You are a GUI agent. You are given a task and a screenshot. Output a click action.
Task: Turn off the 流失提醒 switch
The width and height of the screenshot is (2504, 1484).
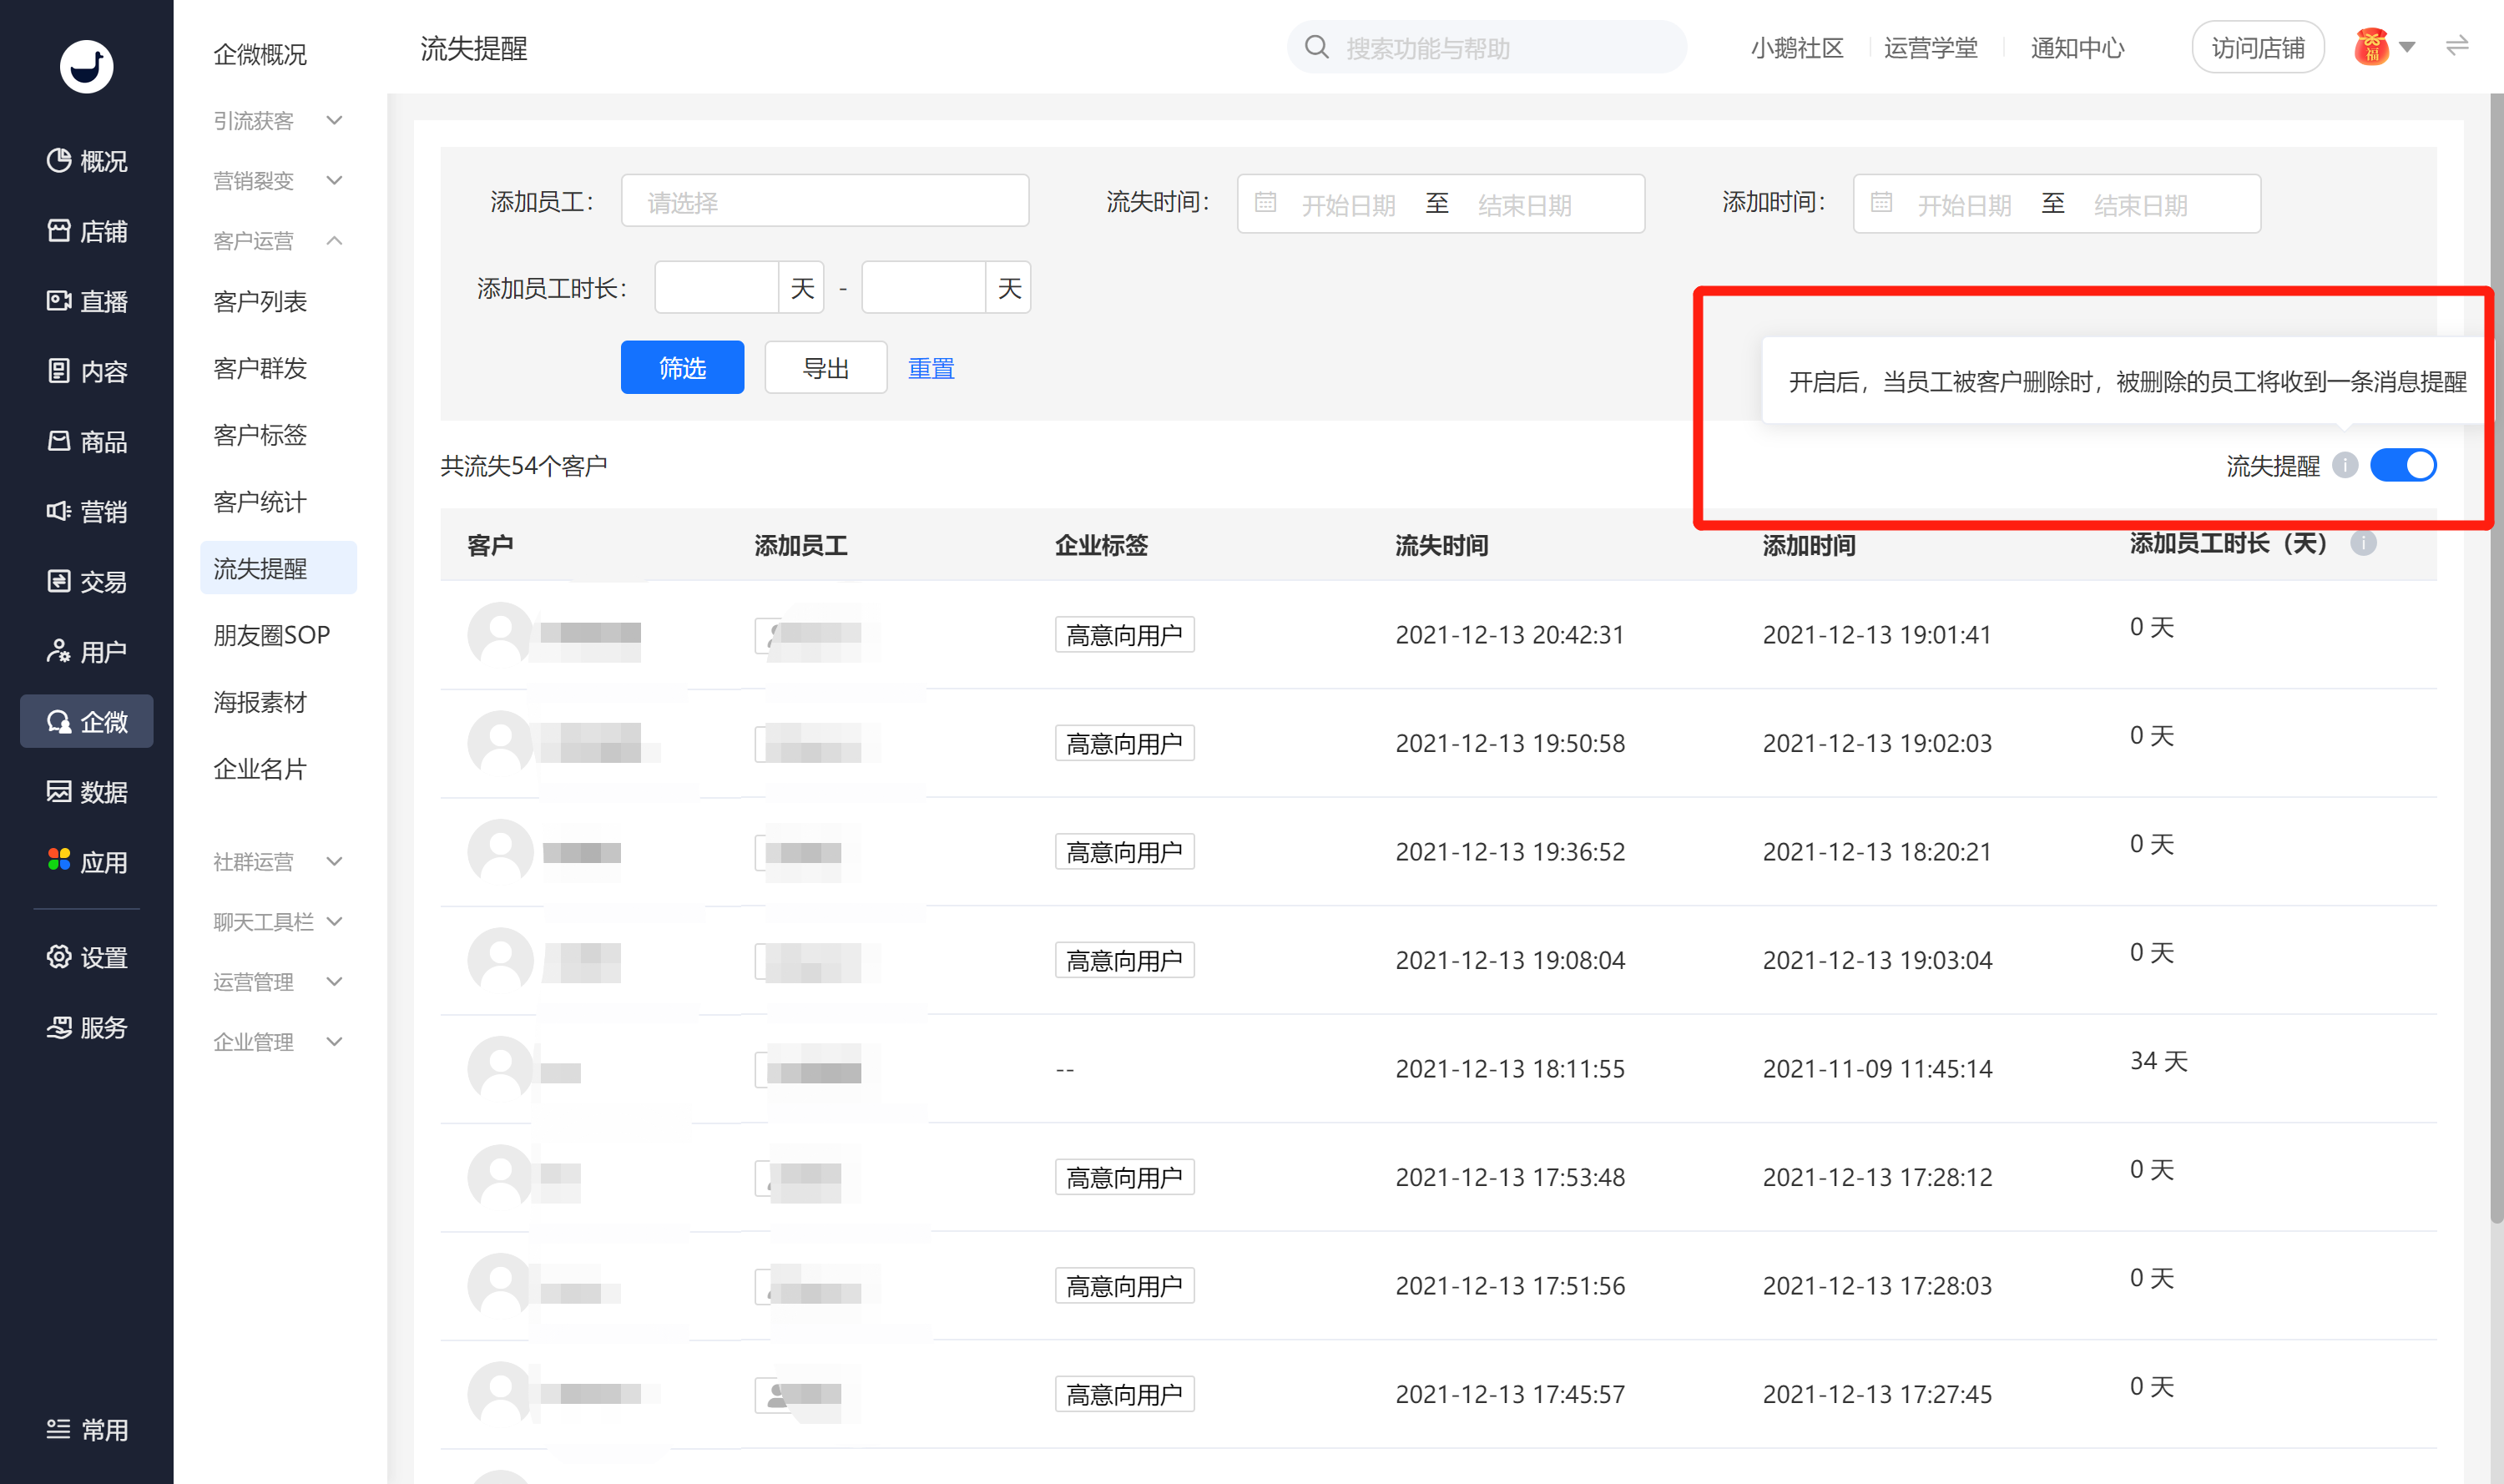coord(2403,465)
